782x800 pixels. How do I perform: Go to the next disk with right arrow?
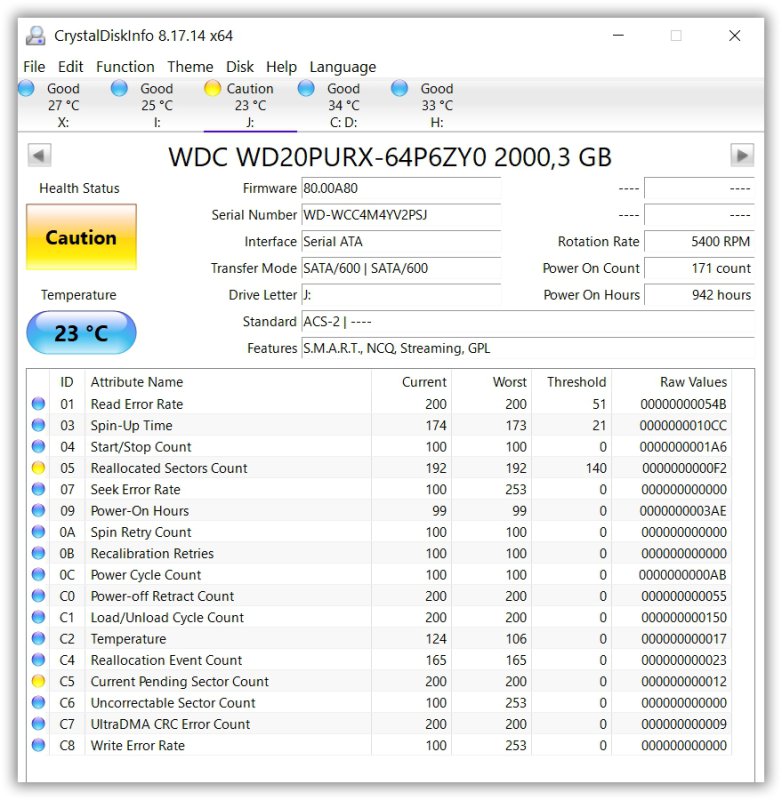[x=742, y=156]
